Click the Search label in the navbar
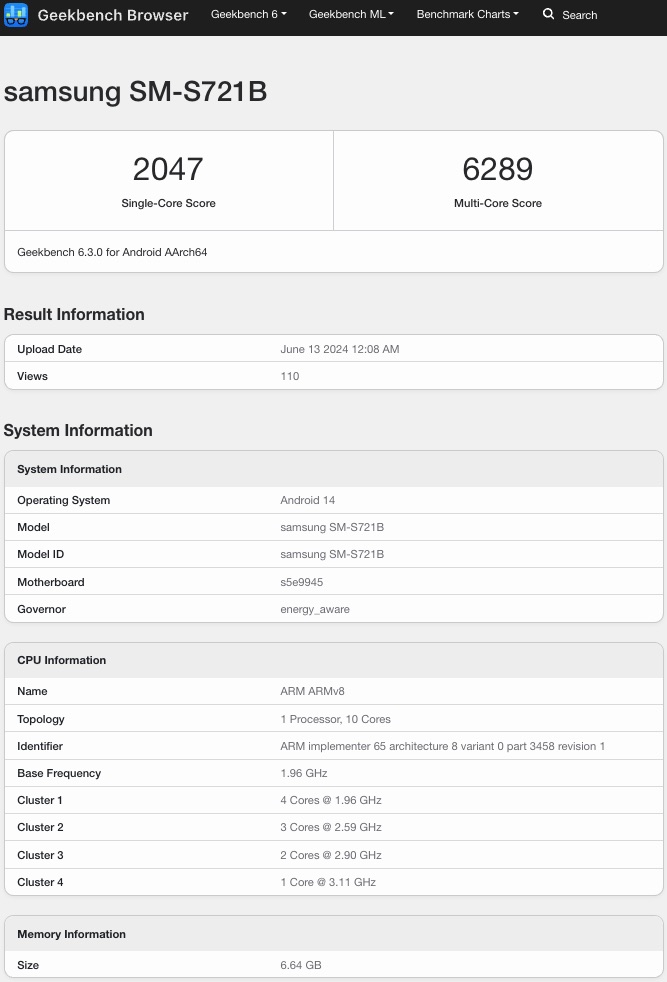Image resolution: width=667 pixels, height=982 pixels. coord(579,15)
